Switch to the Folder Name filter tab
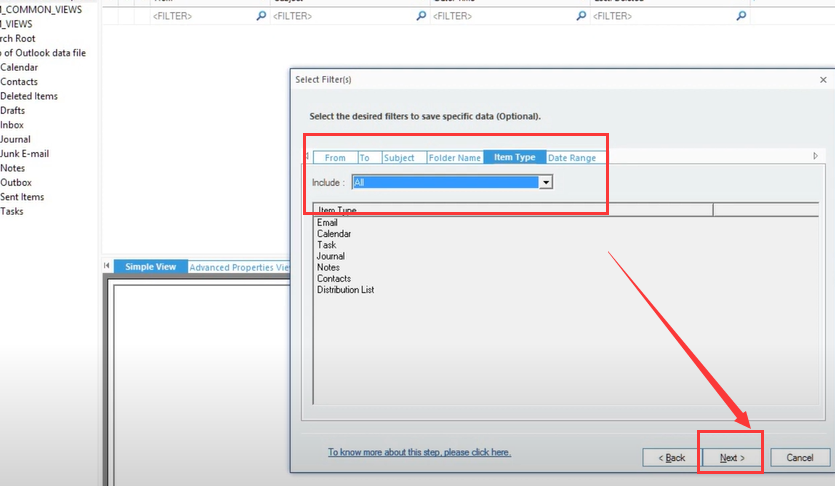This screenshot has height=486, width=835. point(455,158)
